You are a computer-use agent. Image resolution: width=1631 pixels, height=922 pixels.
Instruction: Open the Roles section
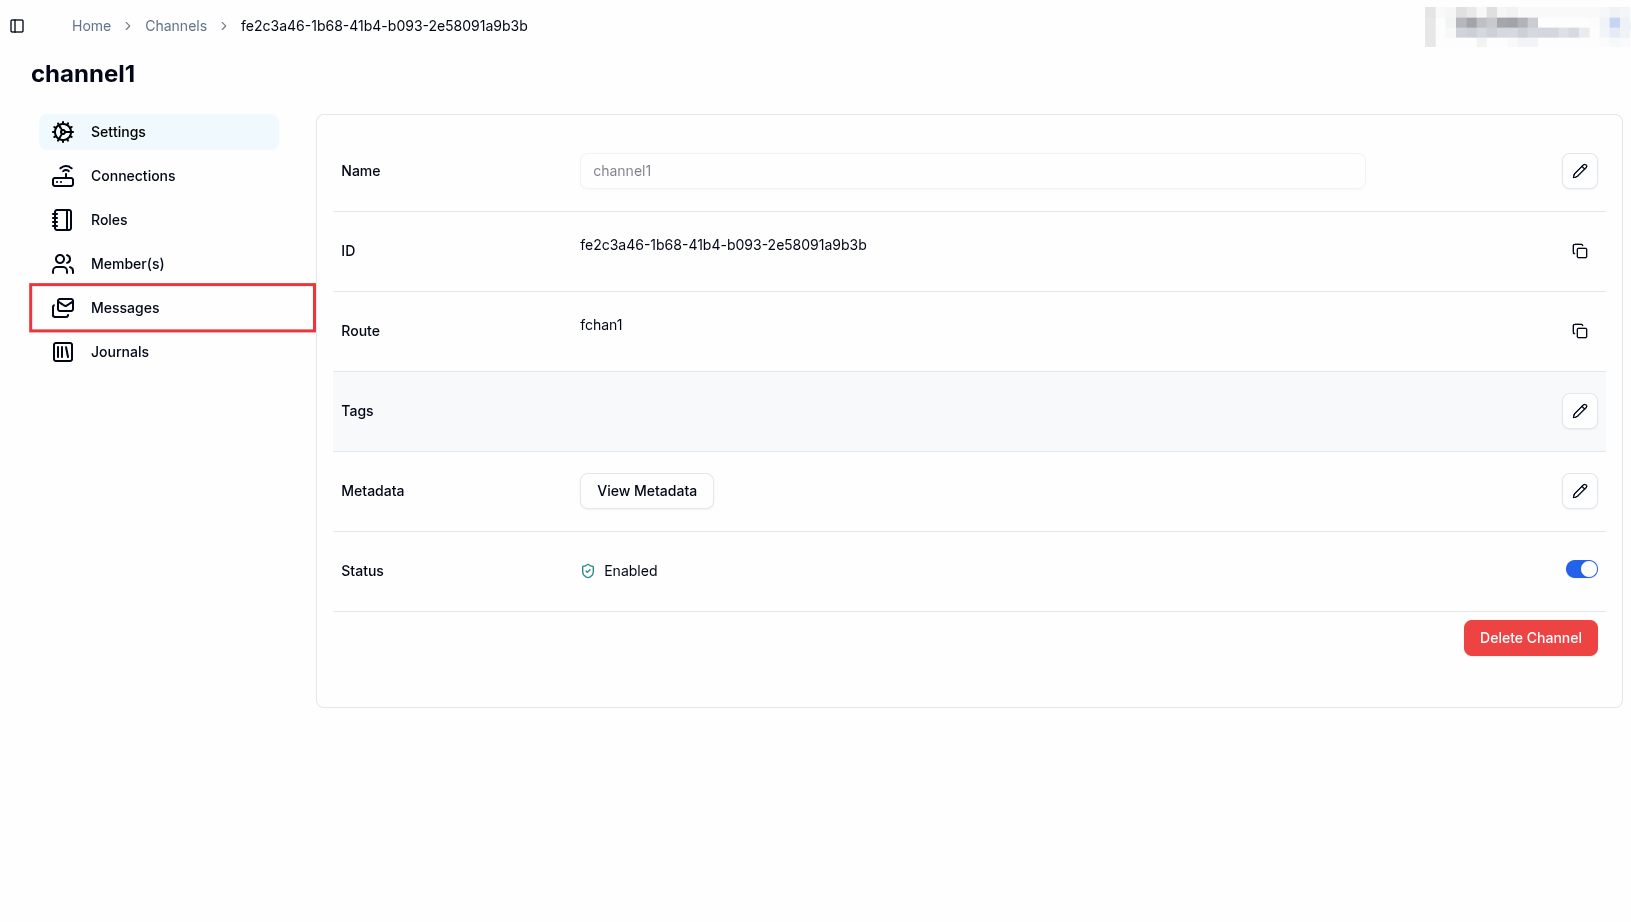109,220
